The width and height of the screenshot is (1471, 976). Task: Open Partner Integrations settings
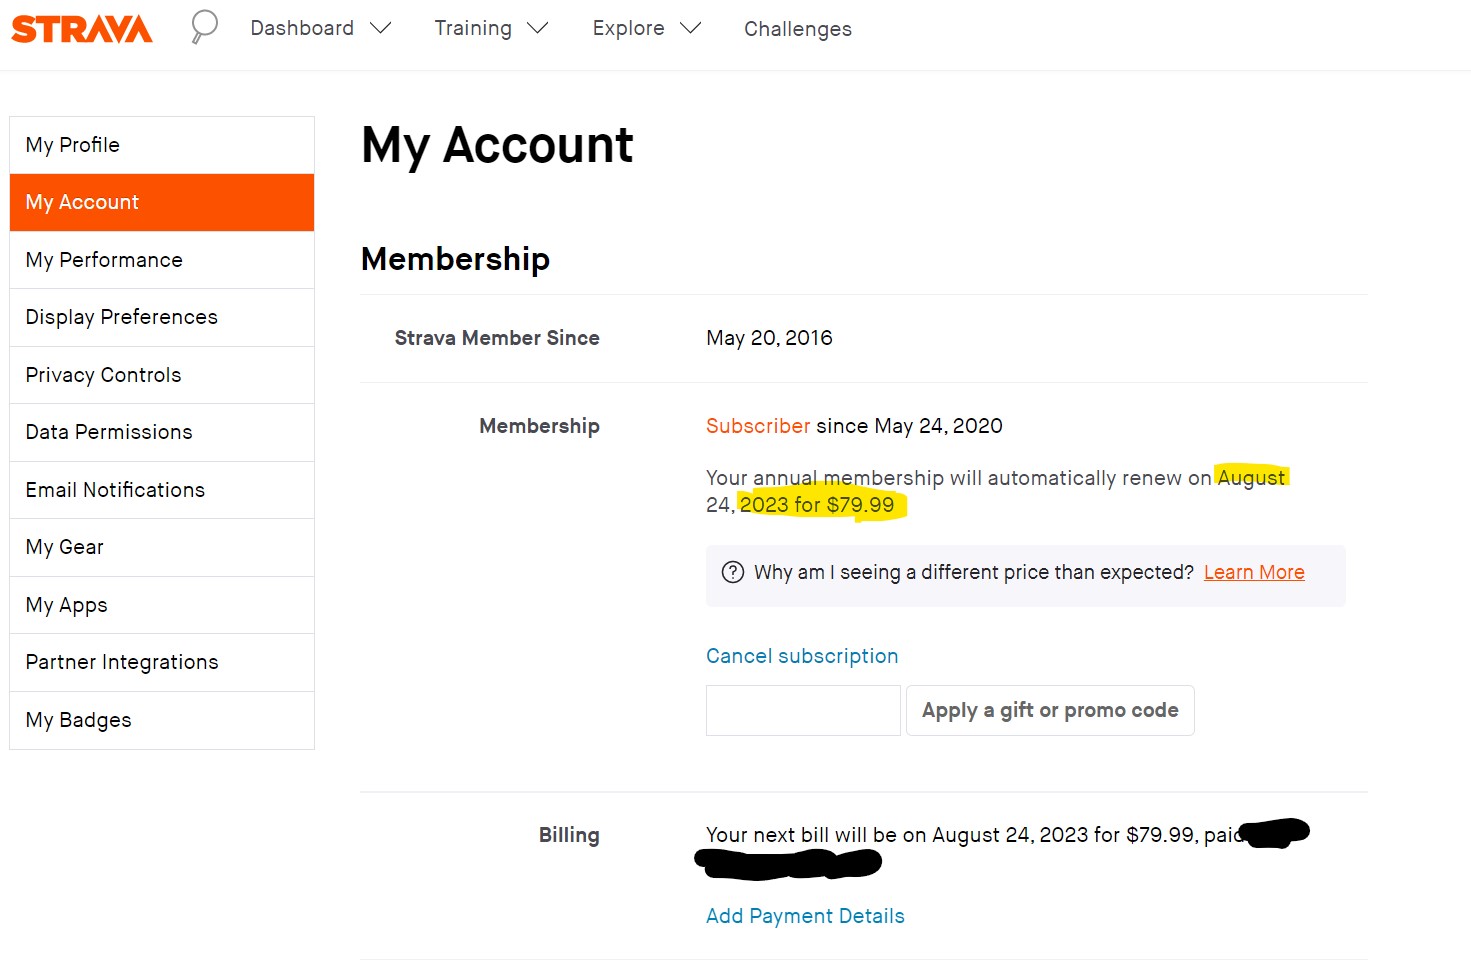[162, 662]
